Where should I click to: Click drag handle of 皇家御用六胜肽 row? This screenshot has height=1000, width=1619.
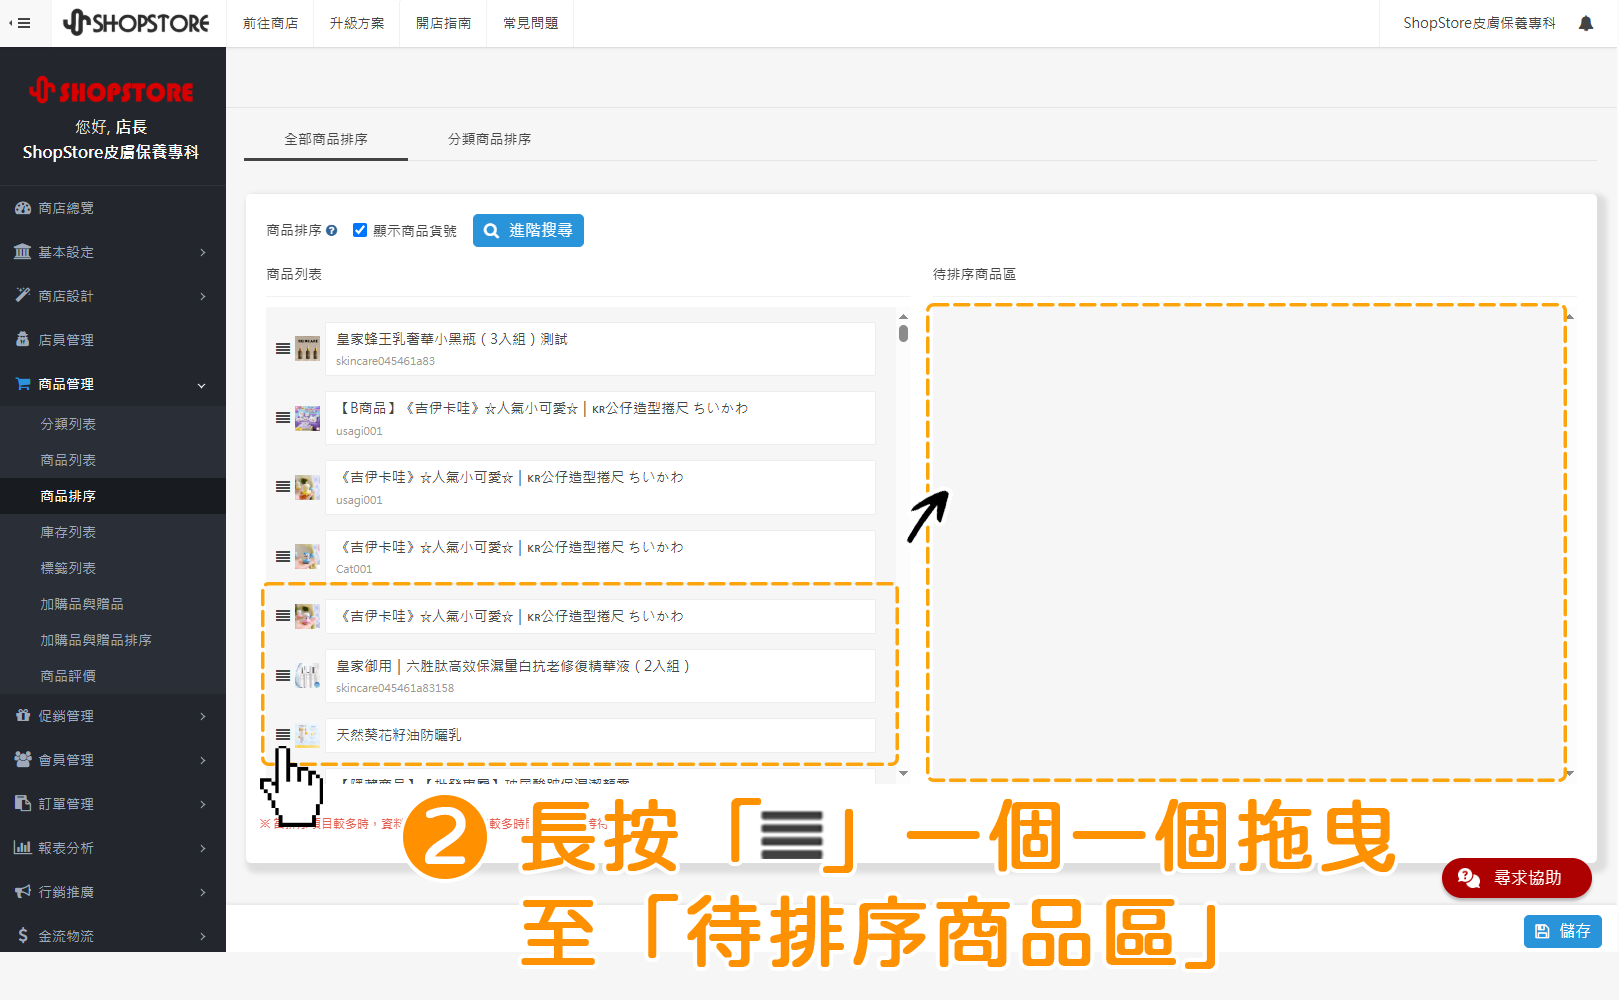coord(283,676)
